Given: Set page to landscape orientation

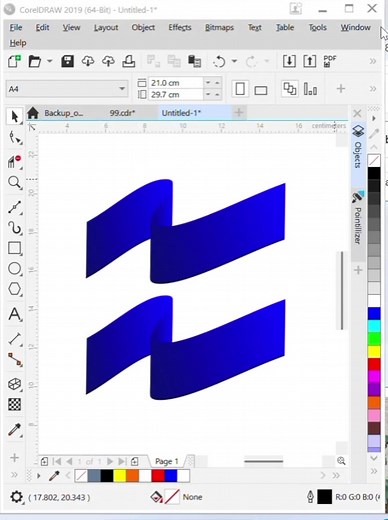Looking at the screenshot, I should [x=261, y=90].
